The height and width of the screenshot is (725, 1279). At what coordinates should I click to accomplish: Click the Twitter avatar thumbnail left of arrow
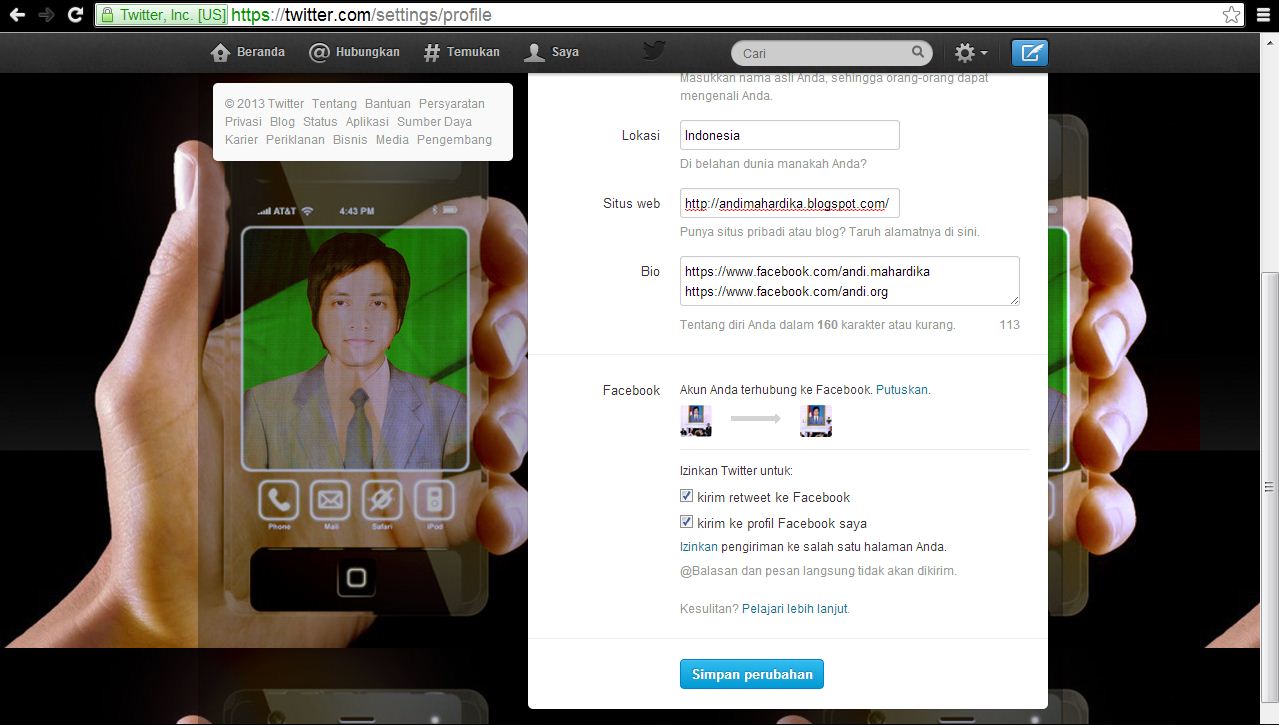pos(696,420)
